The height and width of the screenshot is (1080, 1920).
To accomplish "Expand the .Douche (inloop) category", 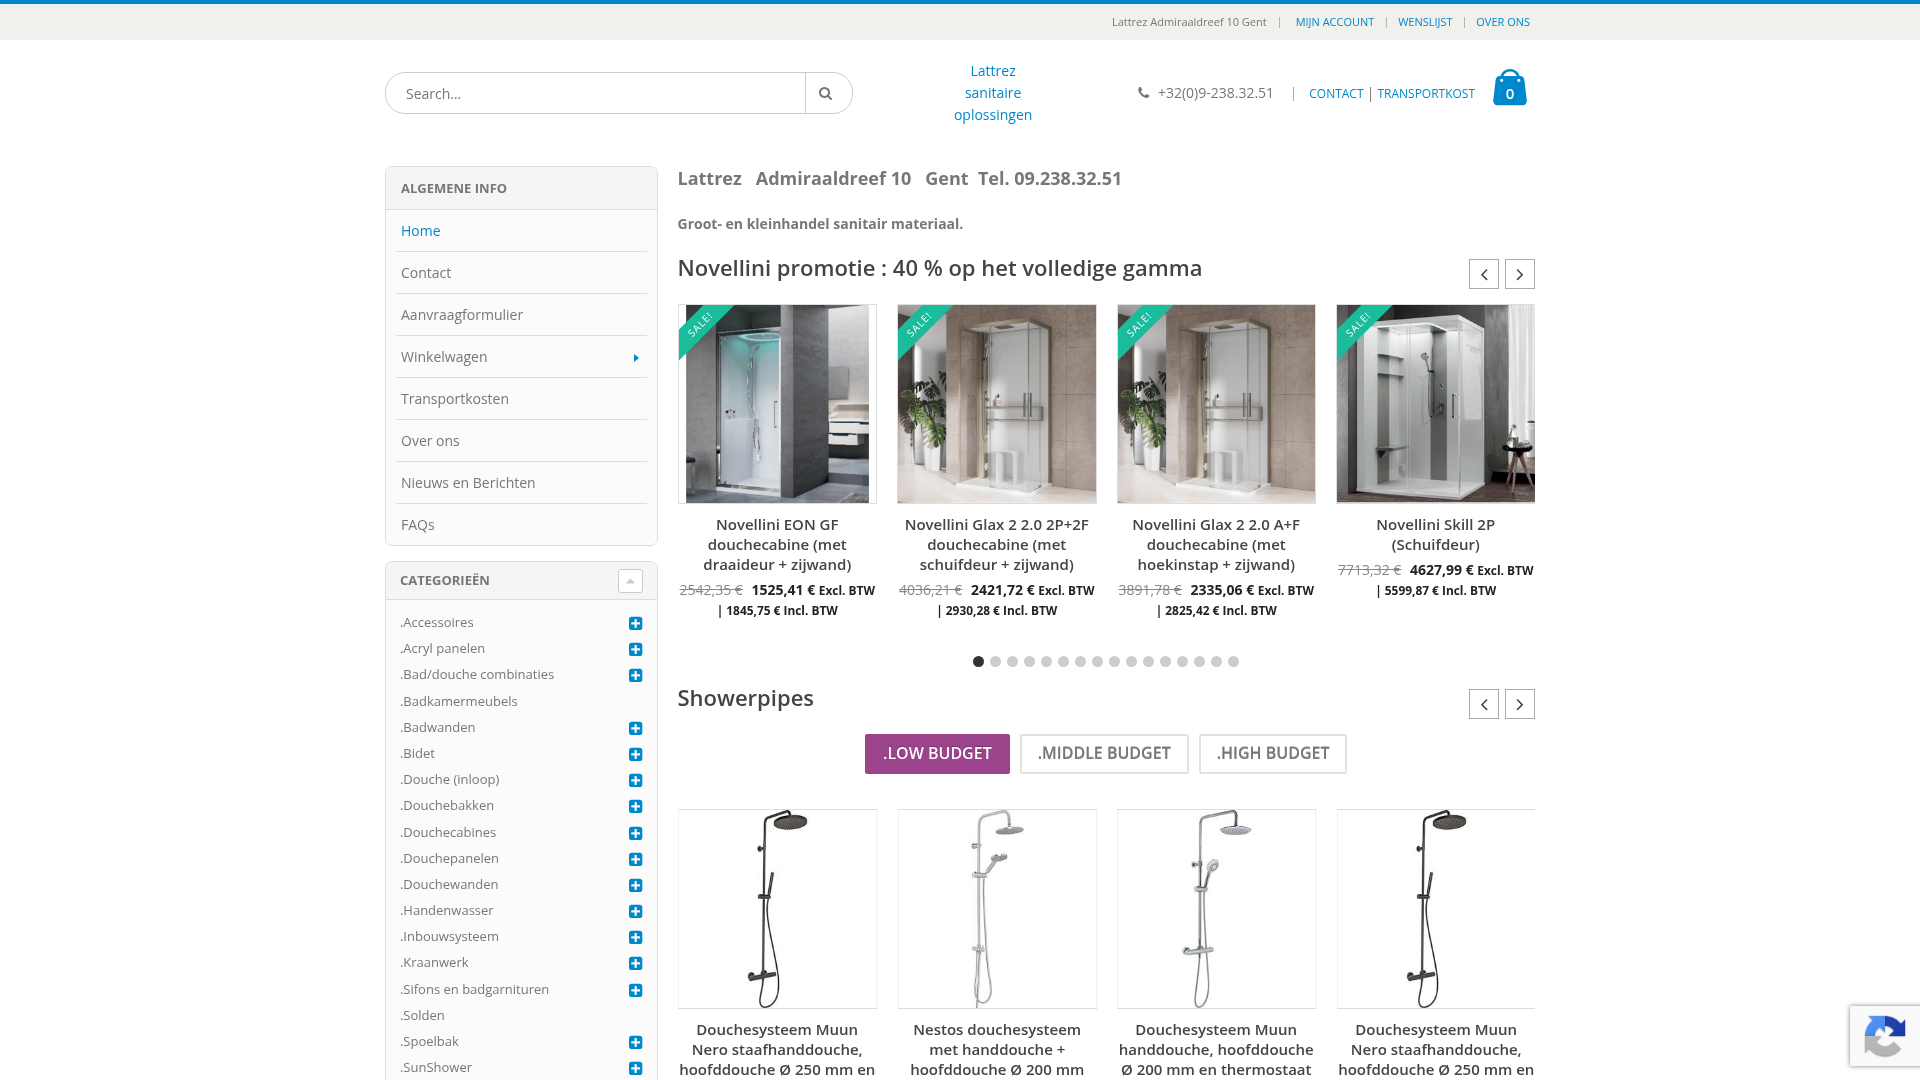I will pos(636,780).
